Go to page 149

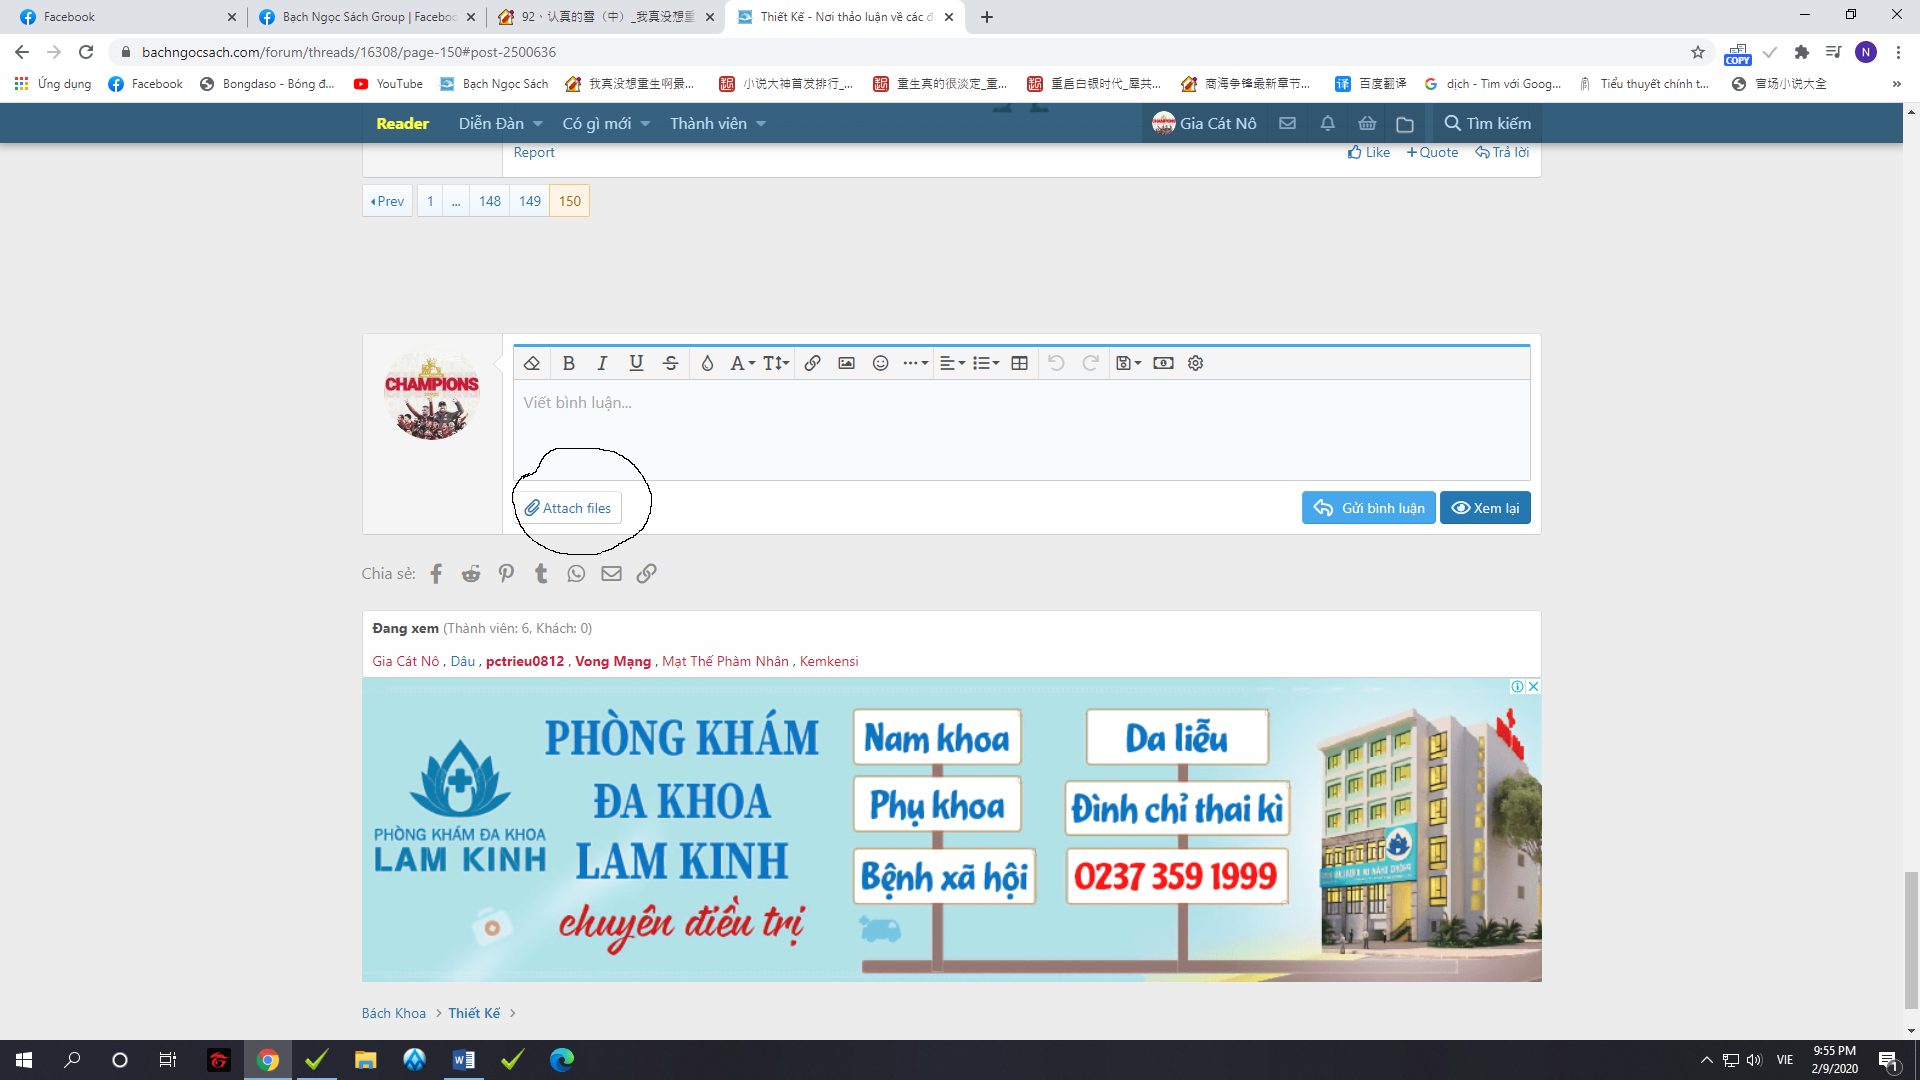click(530, 201)
